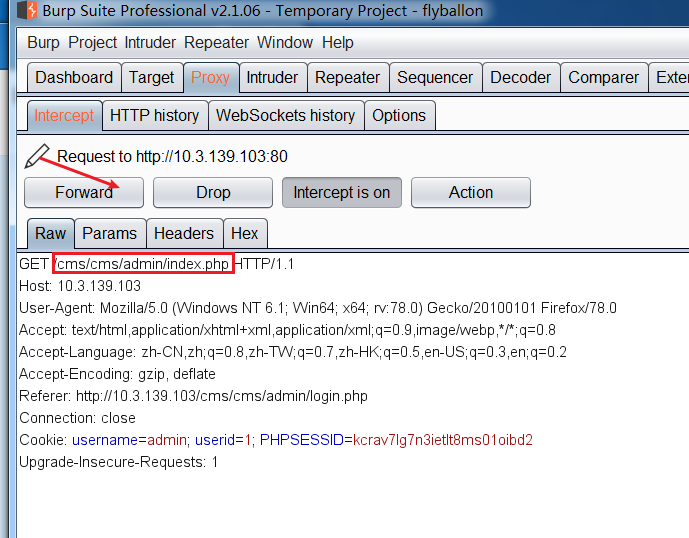Switch to the Headers view tab
The image size is (689, 538).
(x=184, y=233)
